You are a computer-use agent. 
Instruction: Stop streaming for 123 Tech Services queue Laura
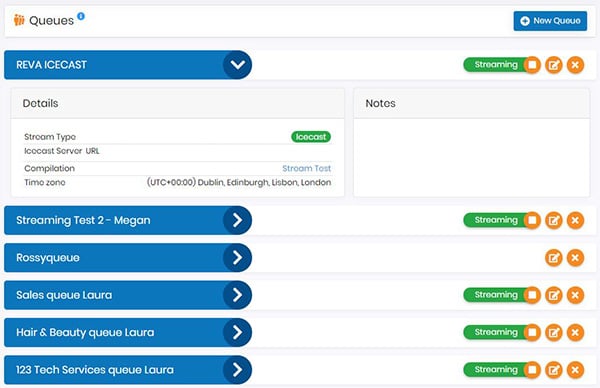(532, 370)
